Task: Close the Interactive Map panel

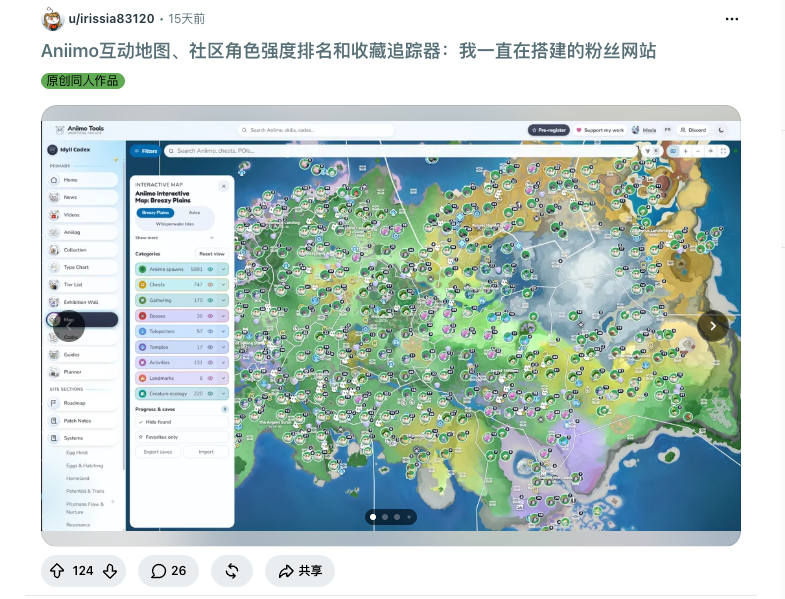Action: tap(224, 186)
